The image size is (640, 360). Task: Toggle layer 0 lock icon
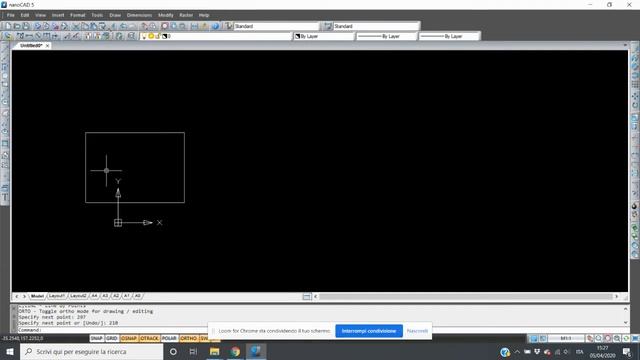pyautogui.click(x=158, y=36)
